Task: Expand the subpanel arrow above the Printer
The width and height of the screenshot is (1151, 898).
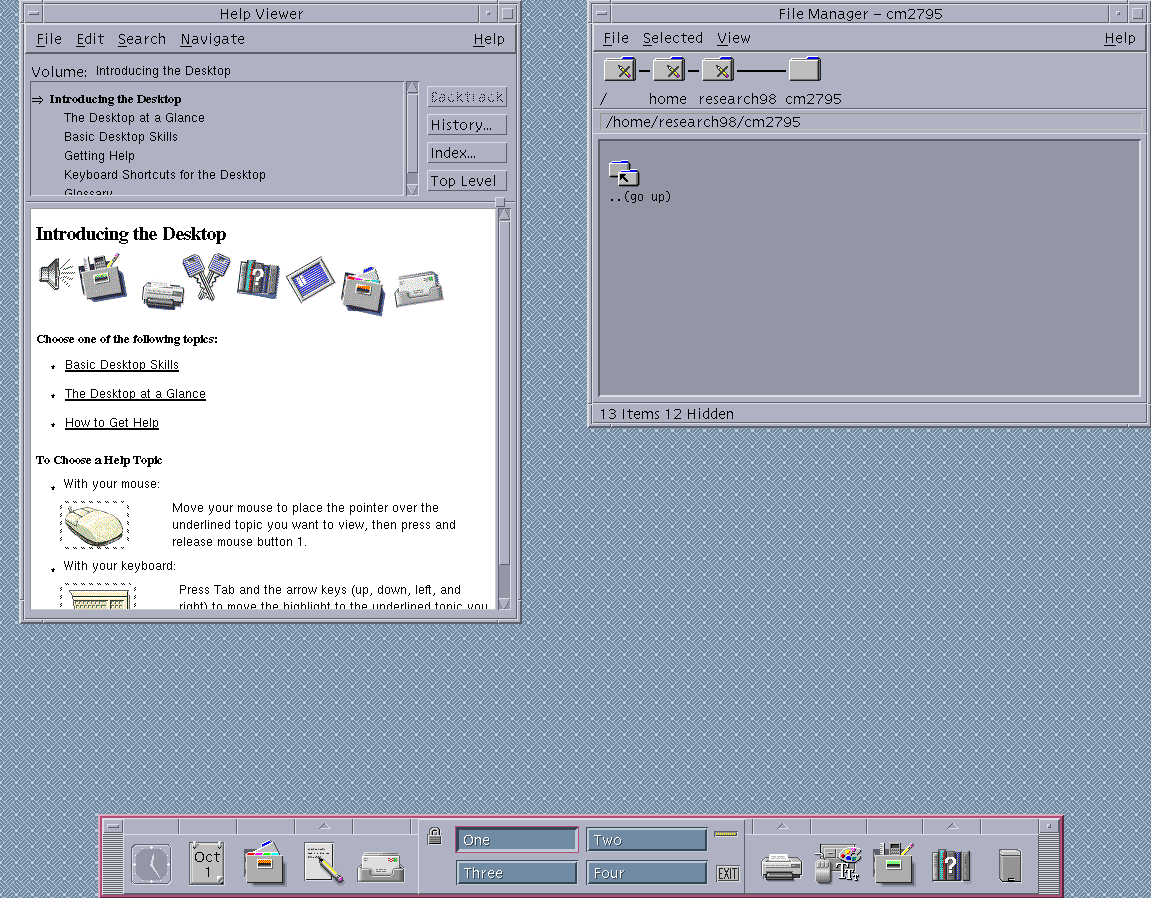Action: pos(782,826)
